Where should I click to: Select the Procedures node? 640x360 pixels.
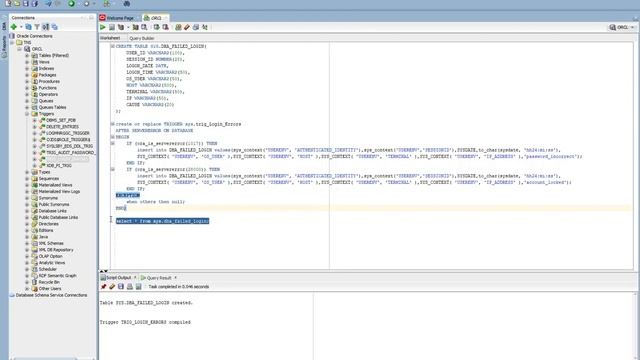(x=49, y=82)
